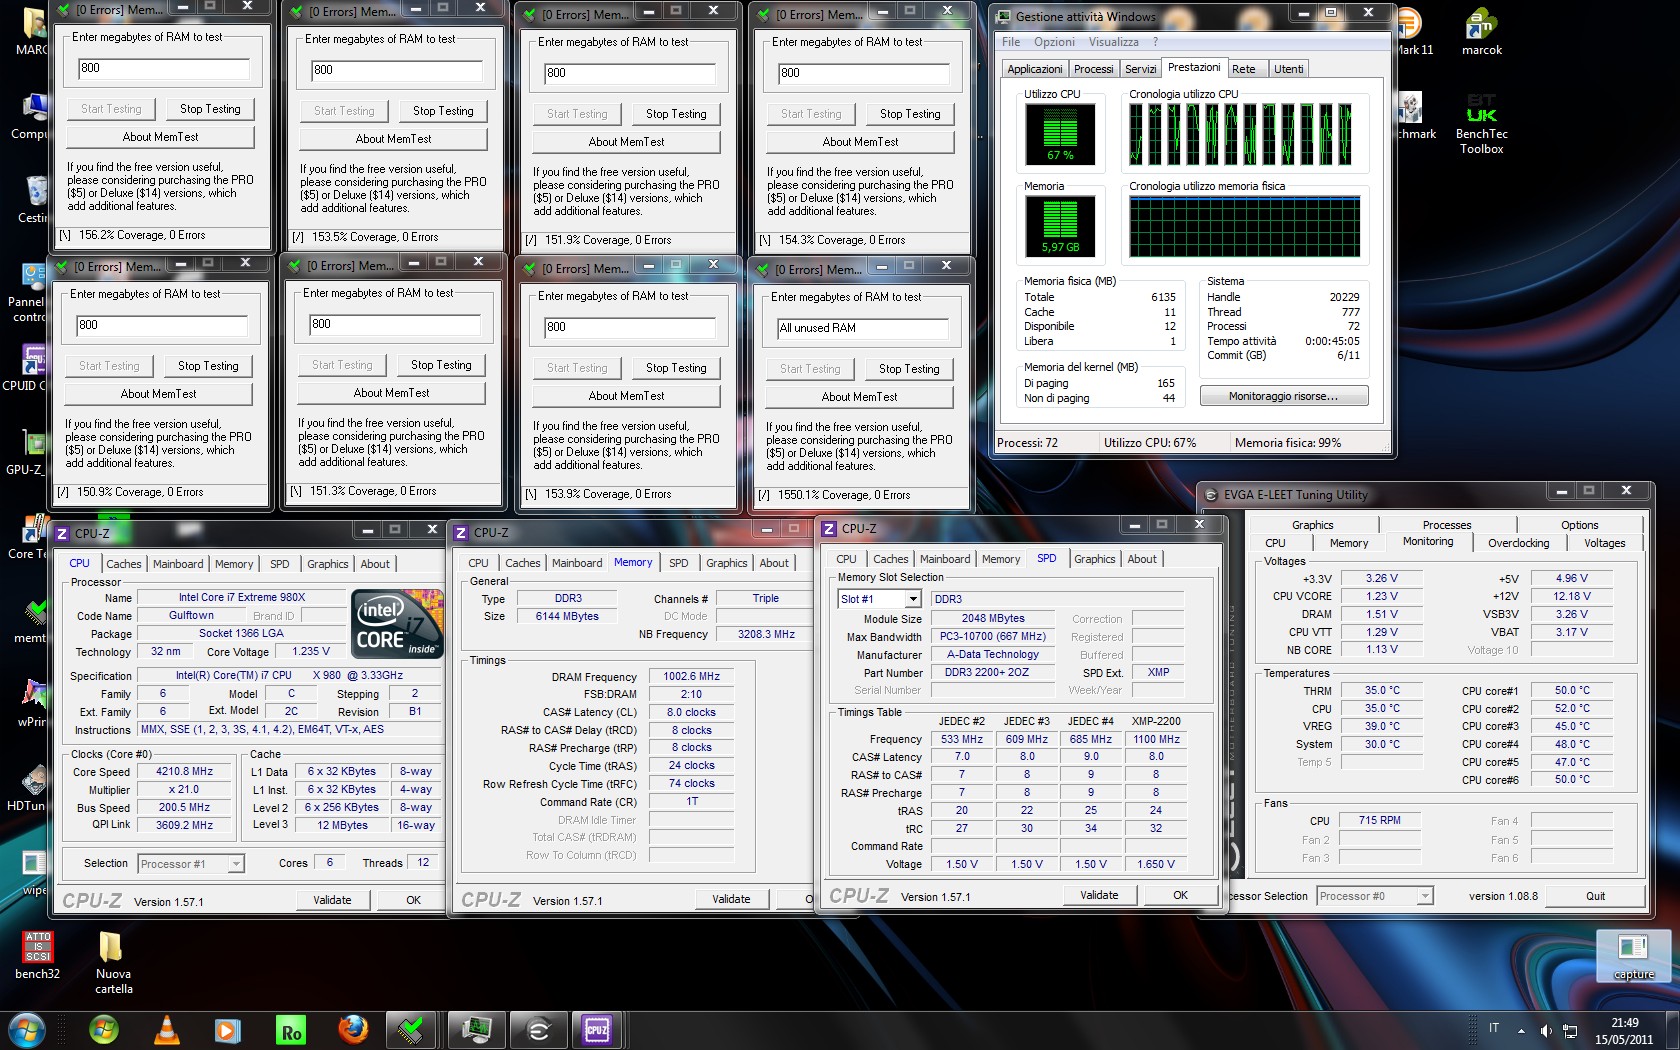Click Validate in the CPU-Z memory timings window
This screenshot has width=1680, height=1050.
coord(731,899)
